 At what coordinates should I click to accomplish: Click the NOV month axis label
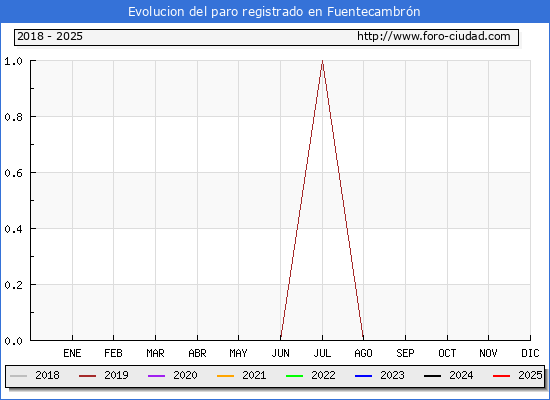[488, 353]
